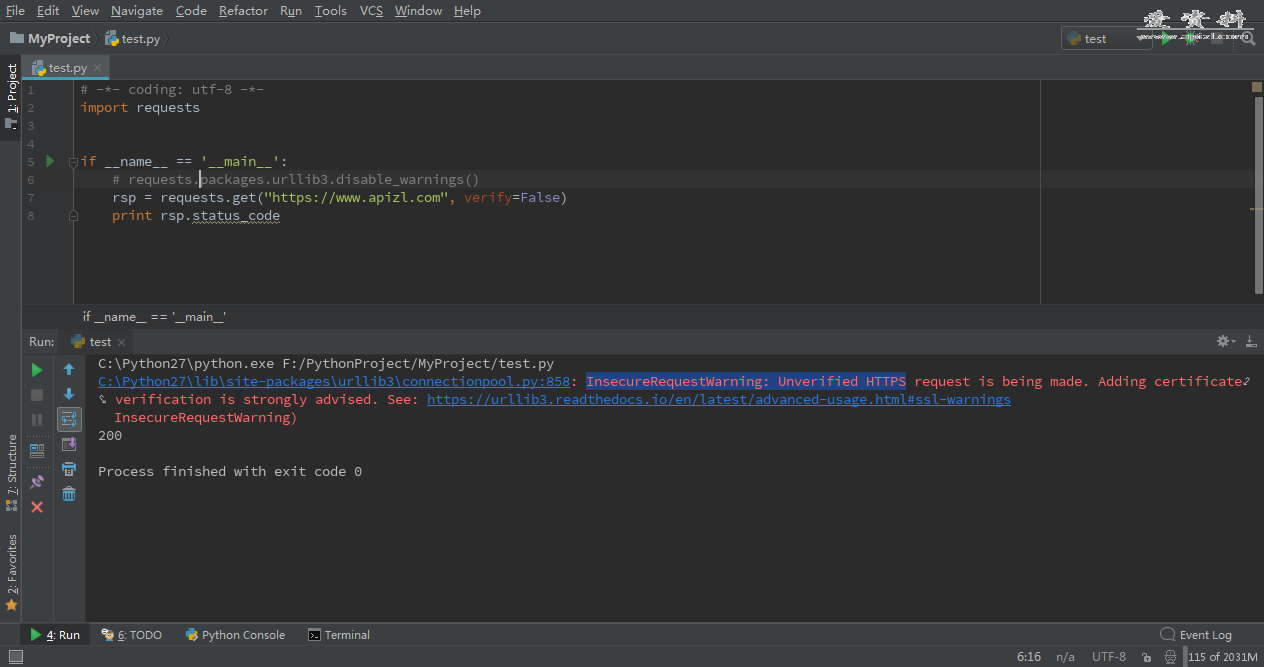Toggle soft-wrap in console output
The image size is (1264, 667).
point(69,419)
